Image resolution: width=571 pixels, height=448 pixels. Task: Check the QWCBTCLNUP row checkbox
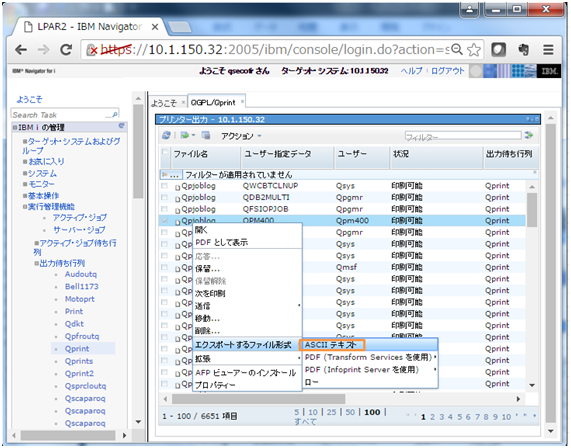tap(165, 186)
